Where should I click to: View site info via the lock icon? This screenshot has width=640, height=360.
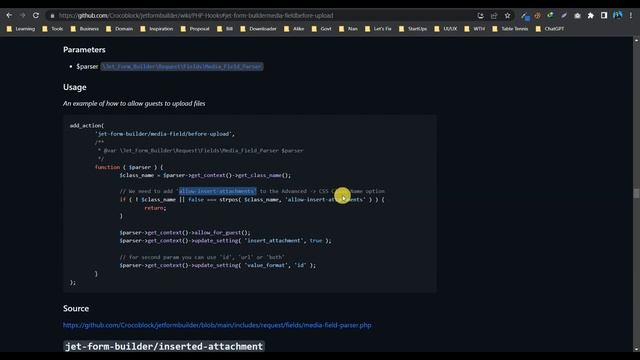[x=52, y=16]
